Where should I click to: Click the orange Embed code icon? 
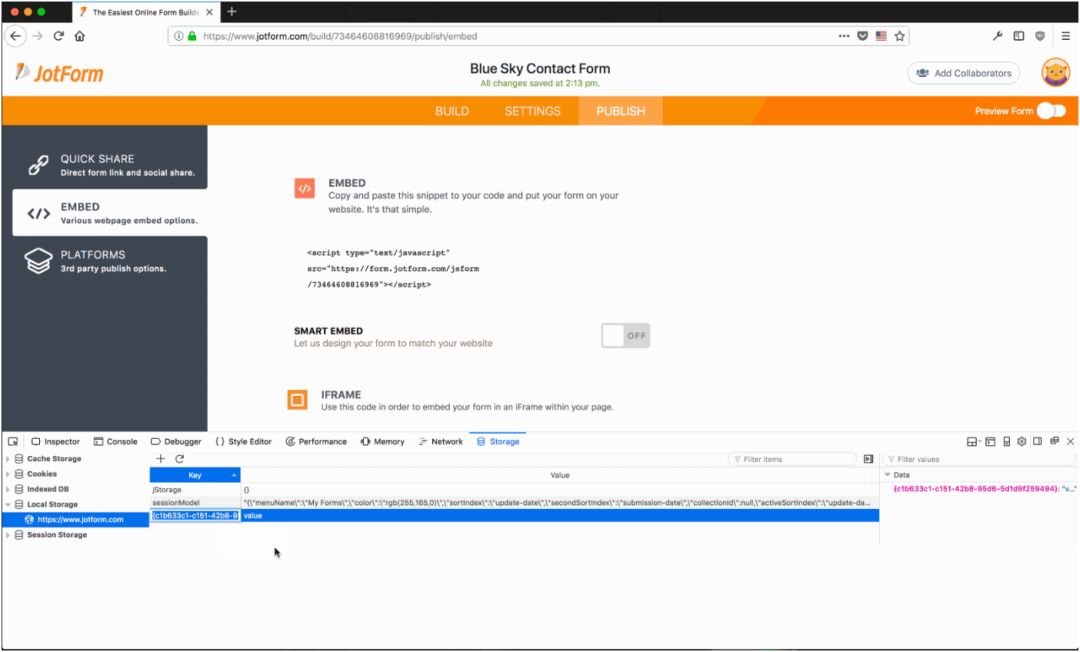(x=304, y=188)
